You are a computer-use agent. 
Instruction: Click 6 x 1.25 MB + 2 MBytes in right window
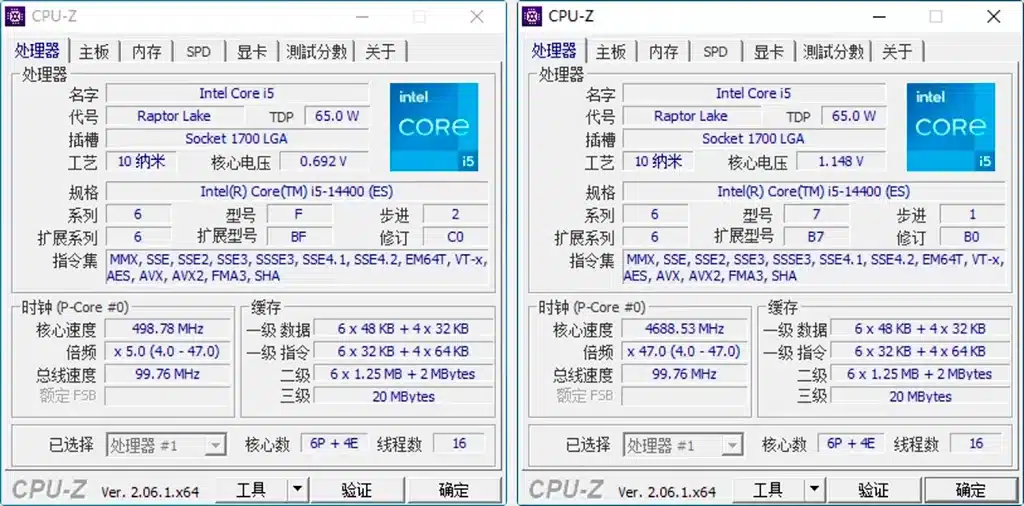920,374
